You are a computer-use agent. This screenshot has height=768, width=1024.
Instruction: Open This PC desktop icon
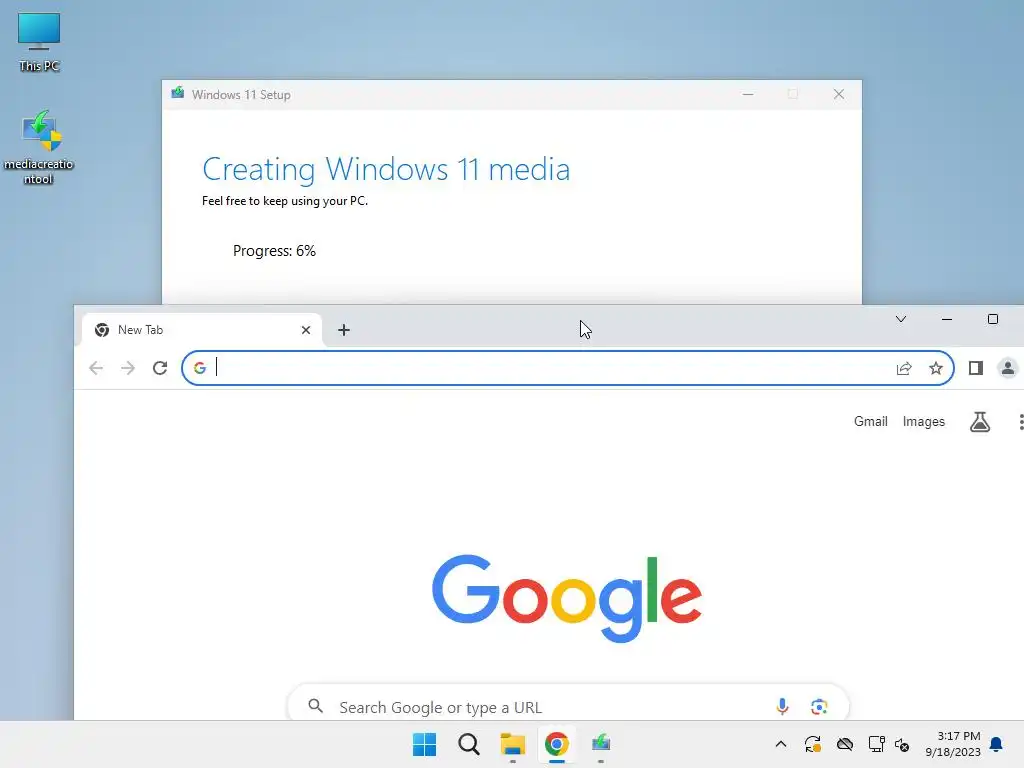point(39,41)
